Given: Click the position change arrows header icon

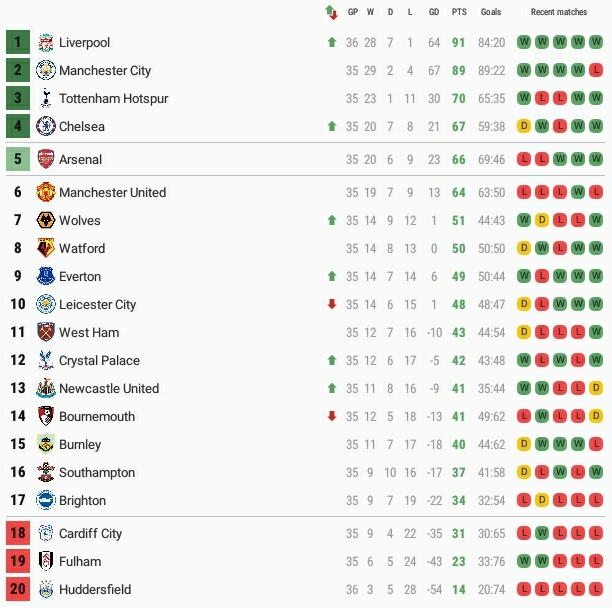Looking at the screenshot, I should coord(331,12).
